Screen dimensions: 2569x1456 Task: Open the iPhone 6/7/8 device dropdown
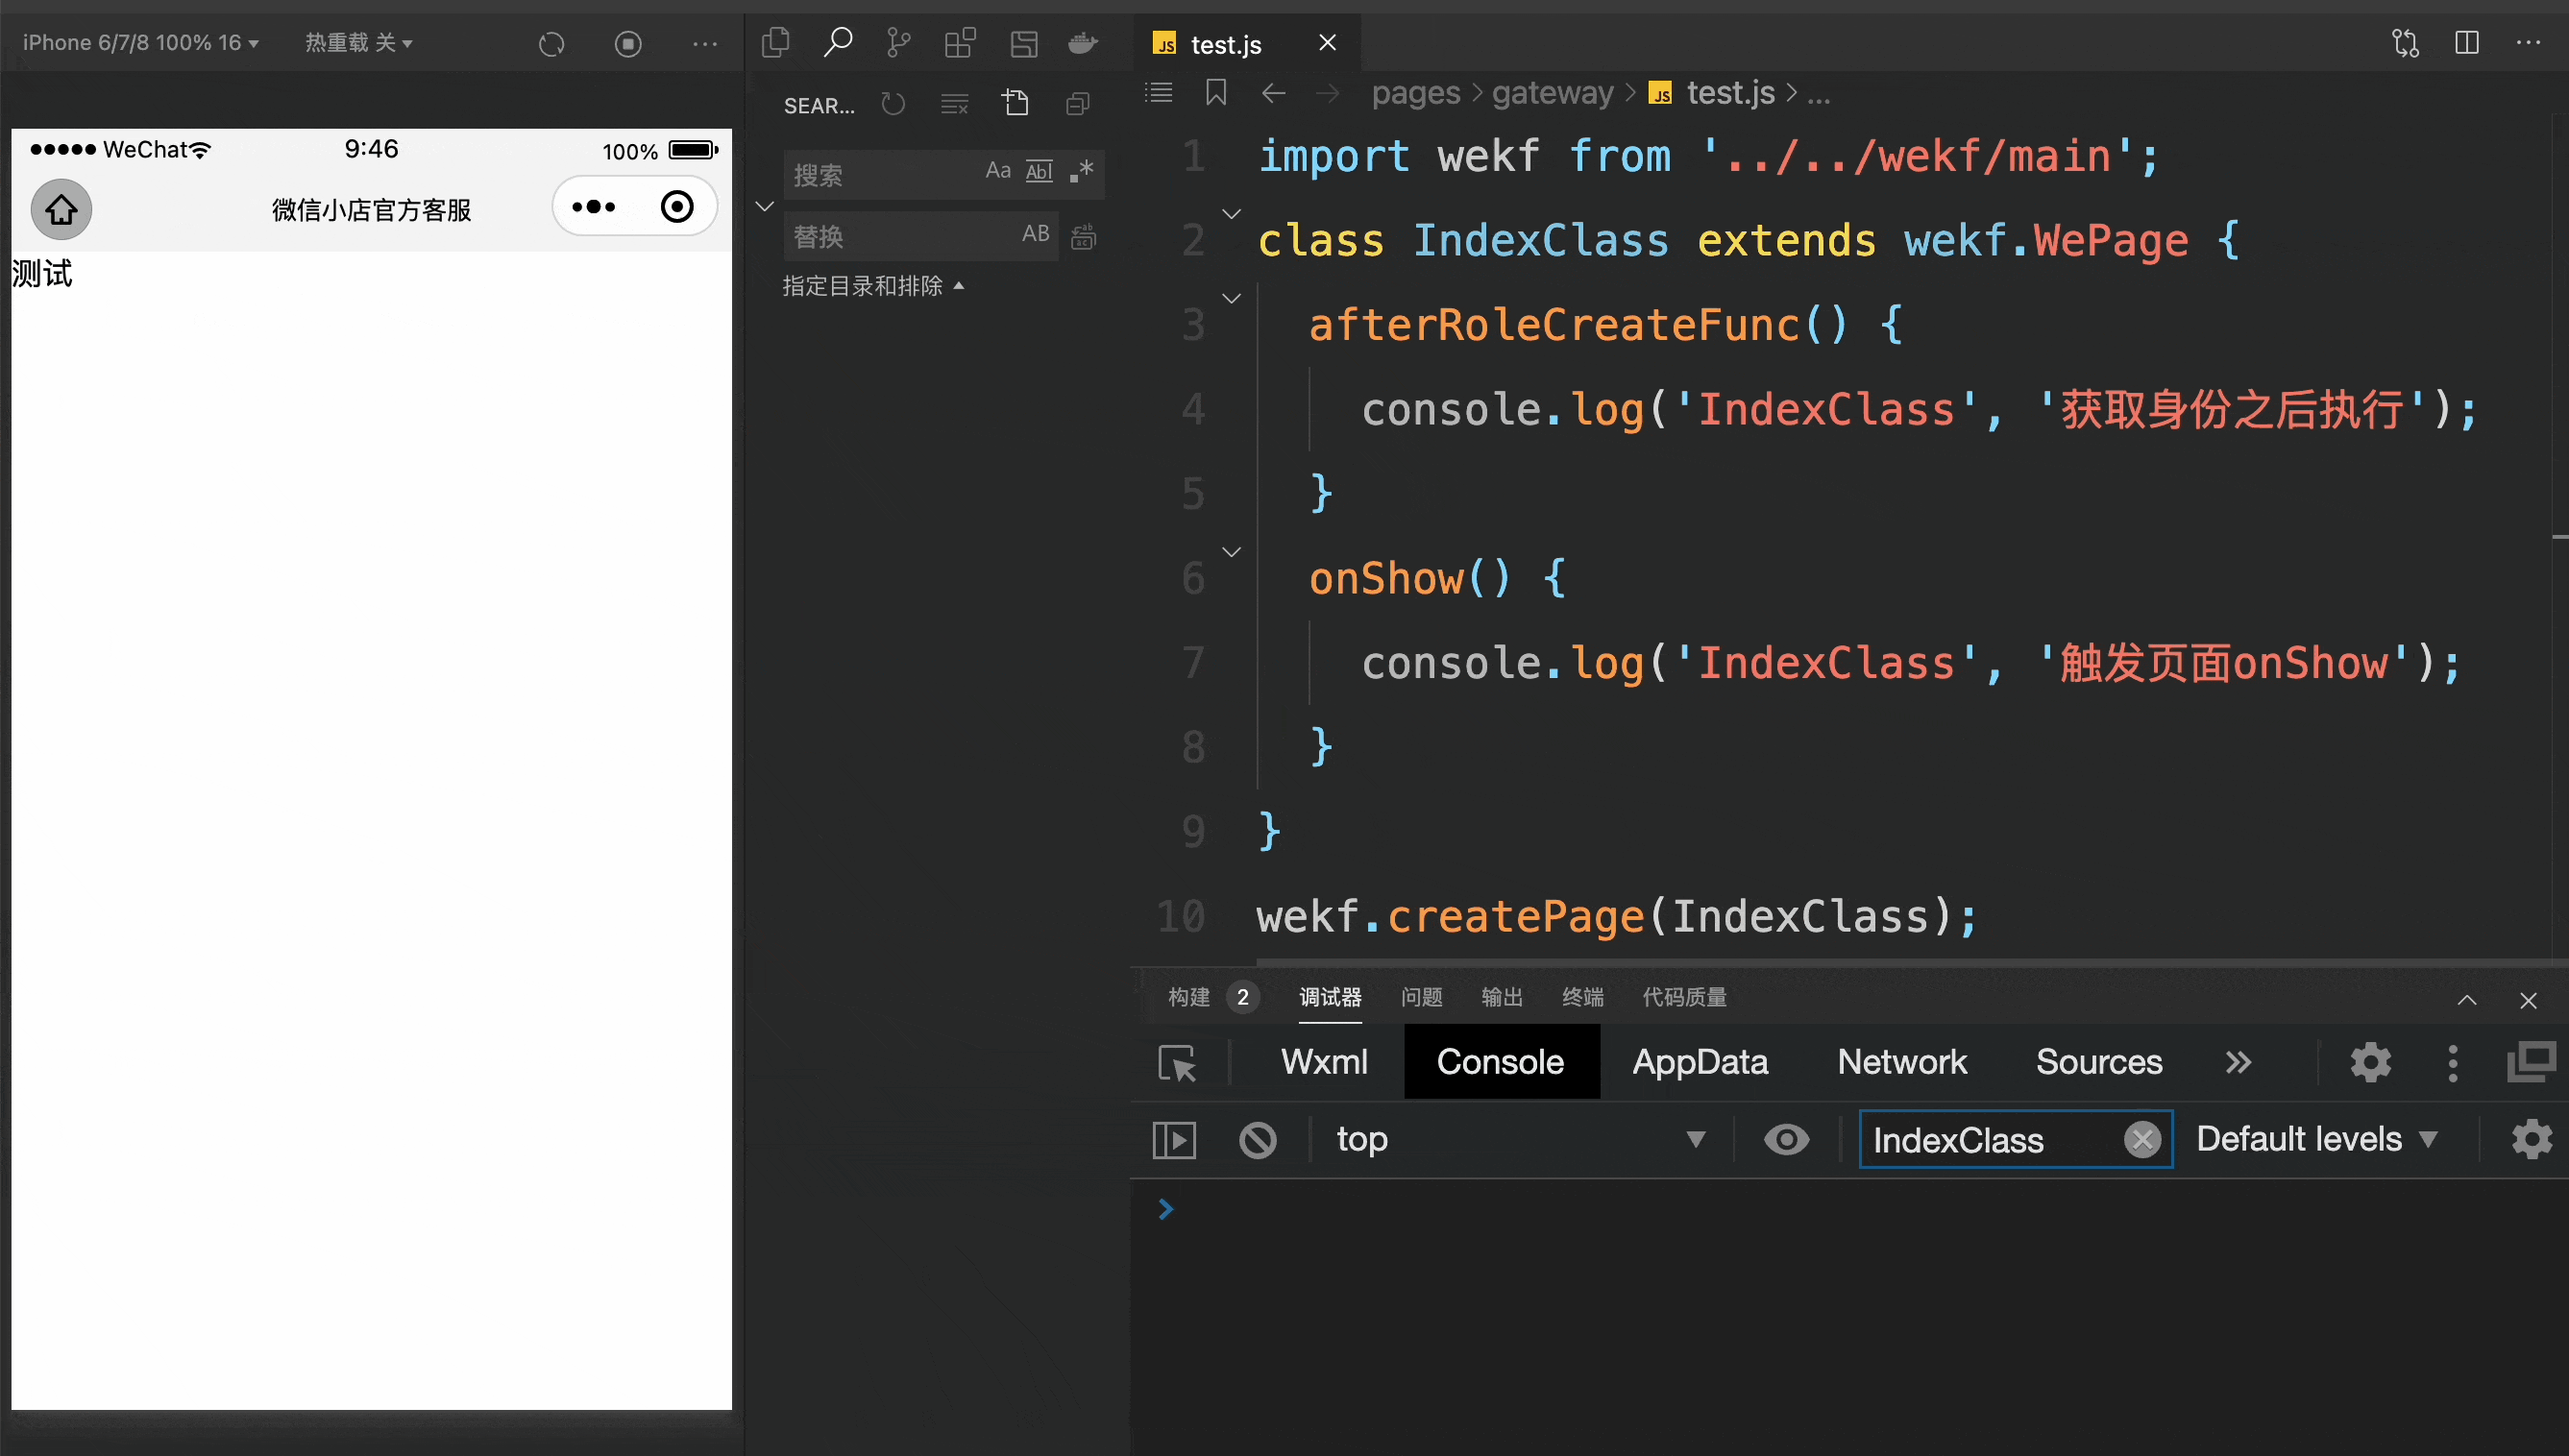pos(141,43)
